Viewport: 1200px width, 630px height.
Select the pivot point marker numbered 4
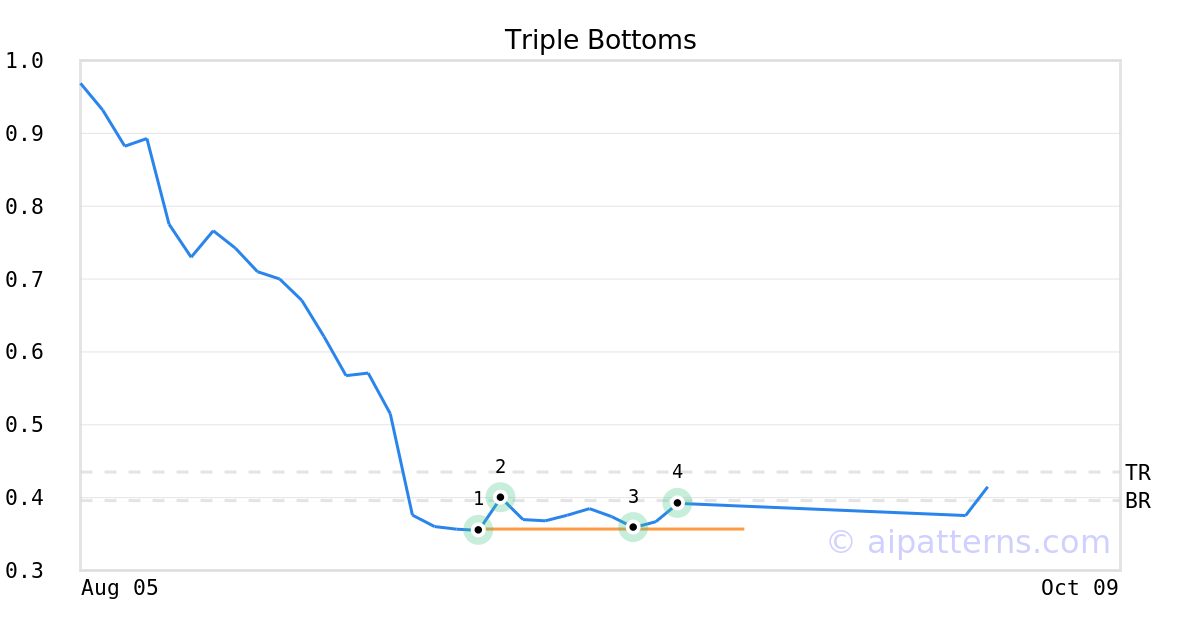pos(677,503)
